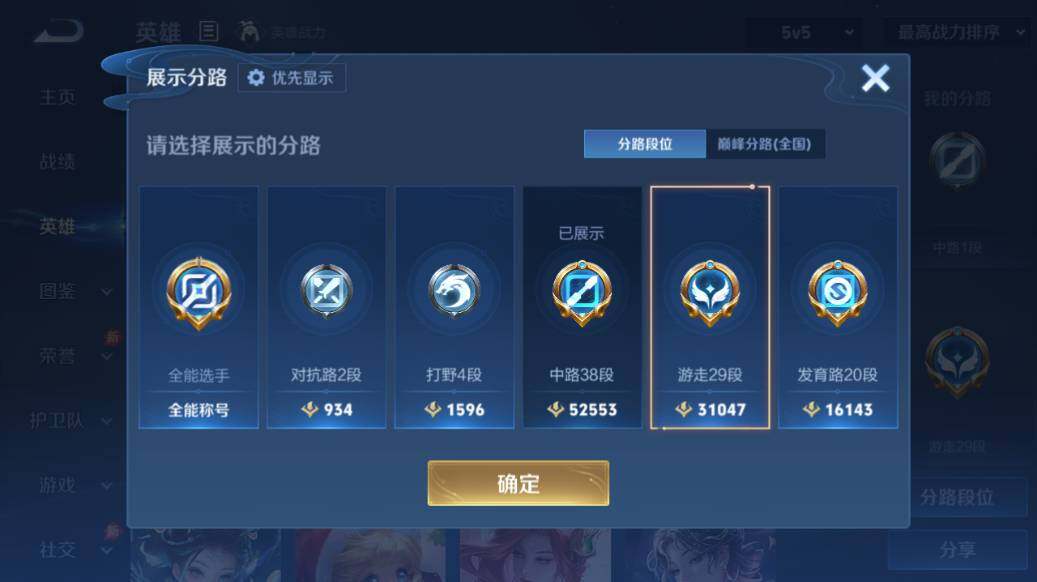Click the back arrow icon

pos(60,32)
